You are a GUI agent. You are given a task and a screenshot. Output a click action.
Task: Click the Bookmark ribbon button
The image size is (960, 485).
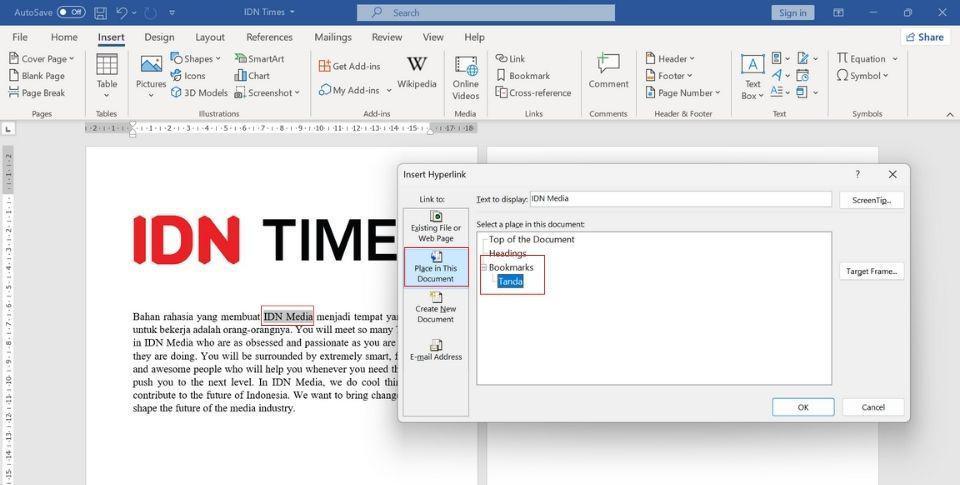click(523, 76)
